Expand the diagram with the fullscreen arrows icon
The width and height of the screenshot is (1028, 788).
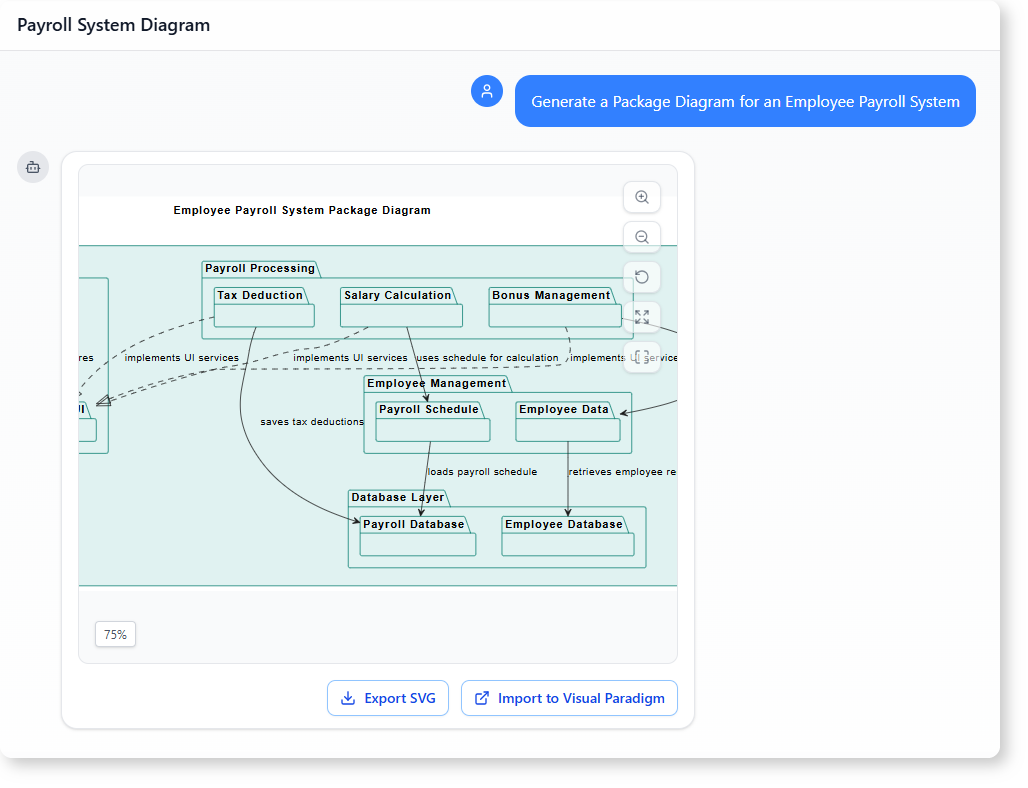(x=642, y=317)
